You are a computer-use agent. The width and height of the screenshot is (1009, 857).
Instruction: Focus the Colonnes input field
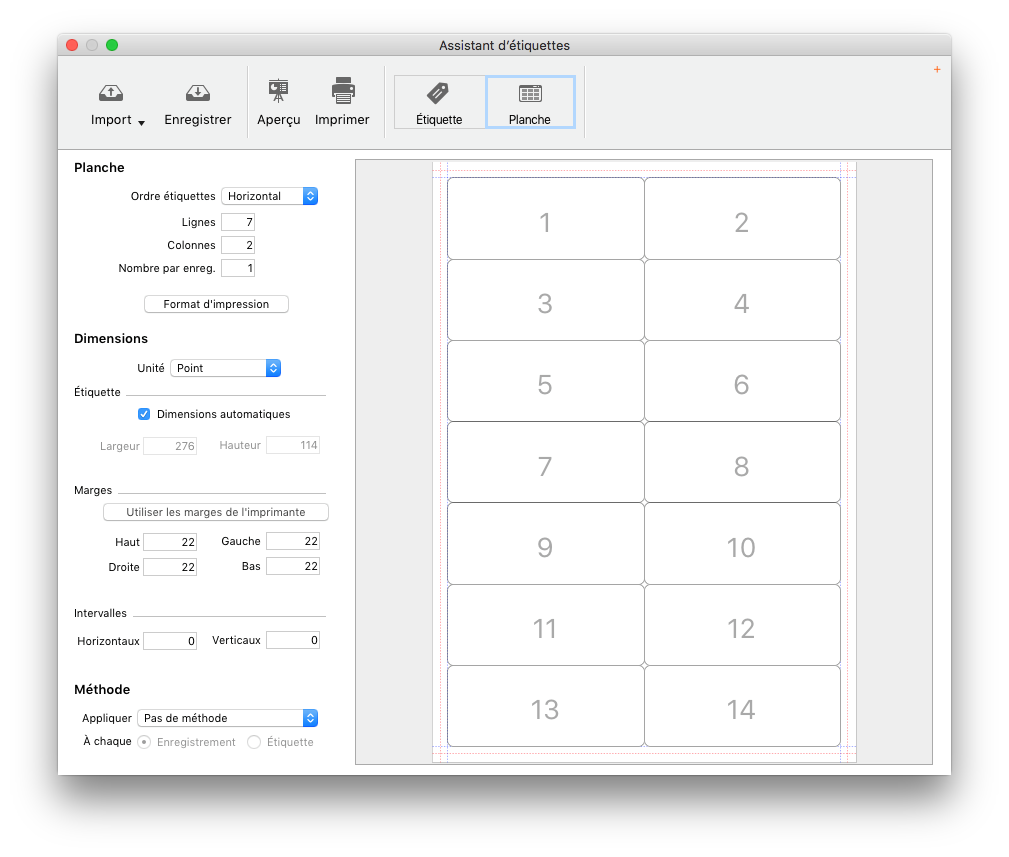pos(238,245)
